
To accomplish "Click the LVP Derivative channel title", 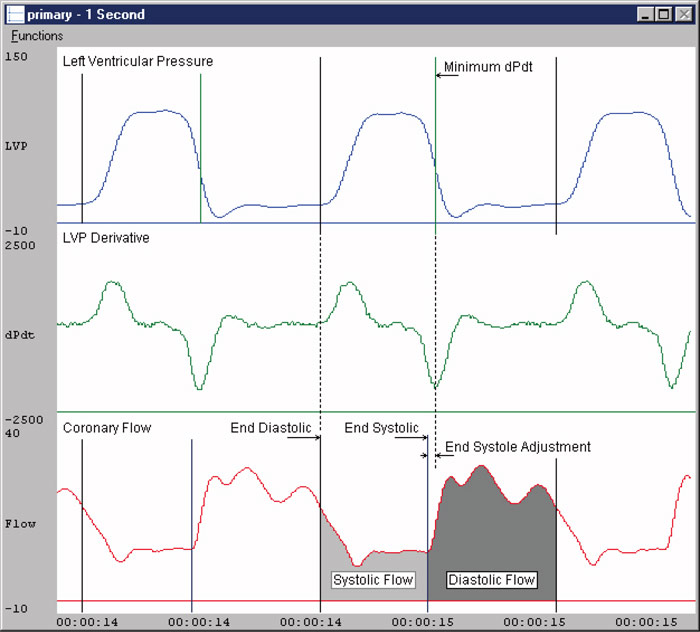I will pos(106,238).
